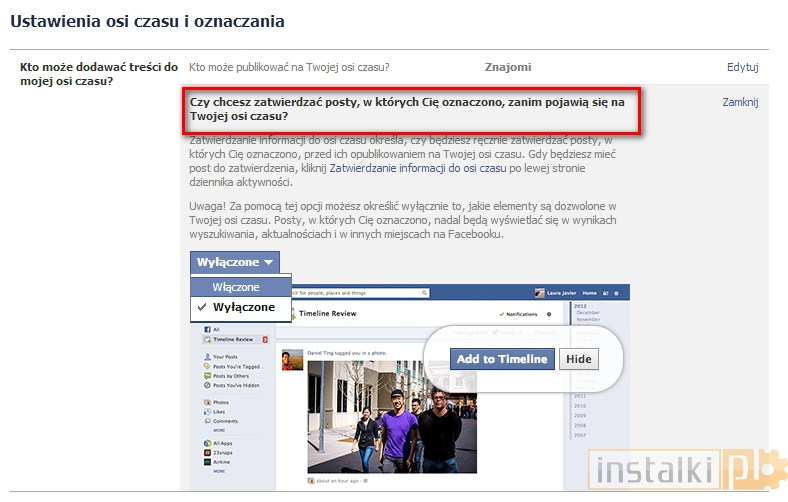The image size is (788, 502).
Task: Open the Airtime app entry
Action: 217,462
